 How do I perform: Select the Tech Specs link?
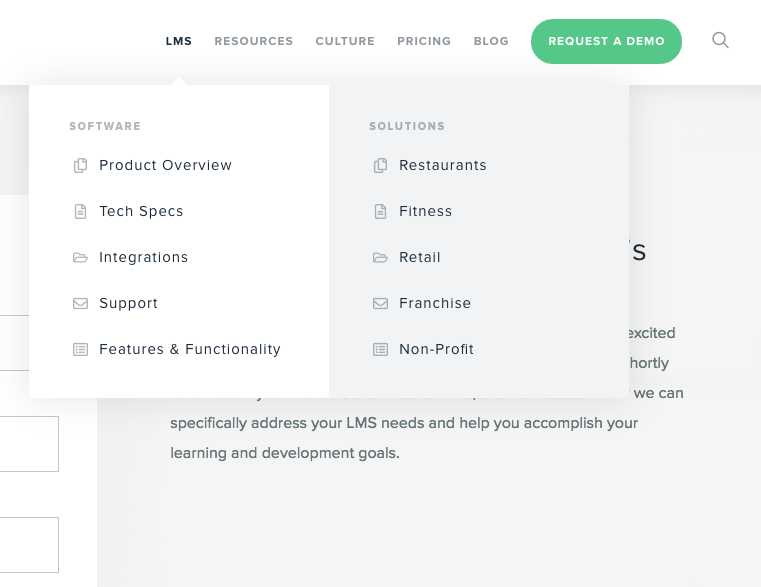[x=141, y=212]
